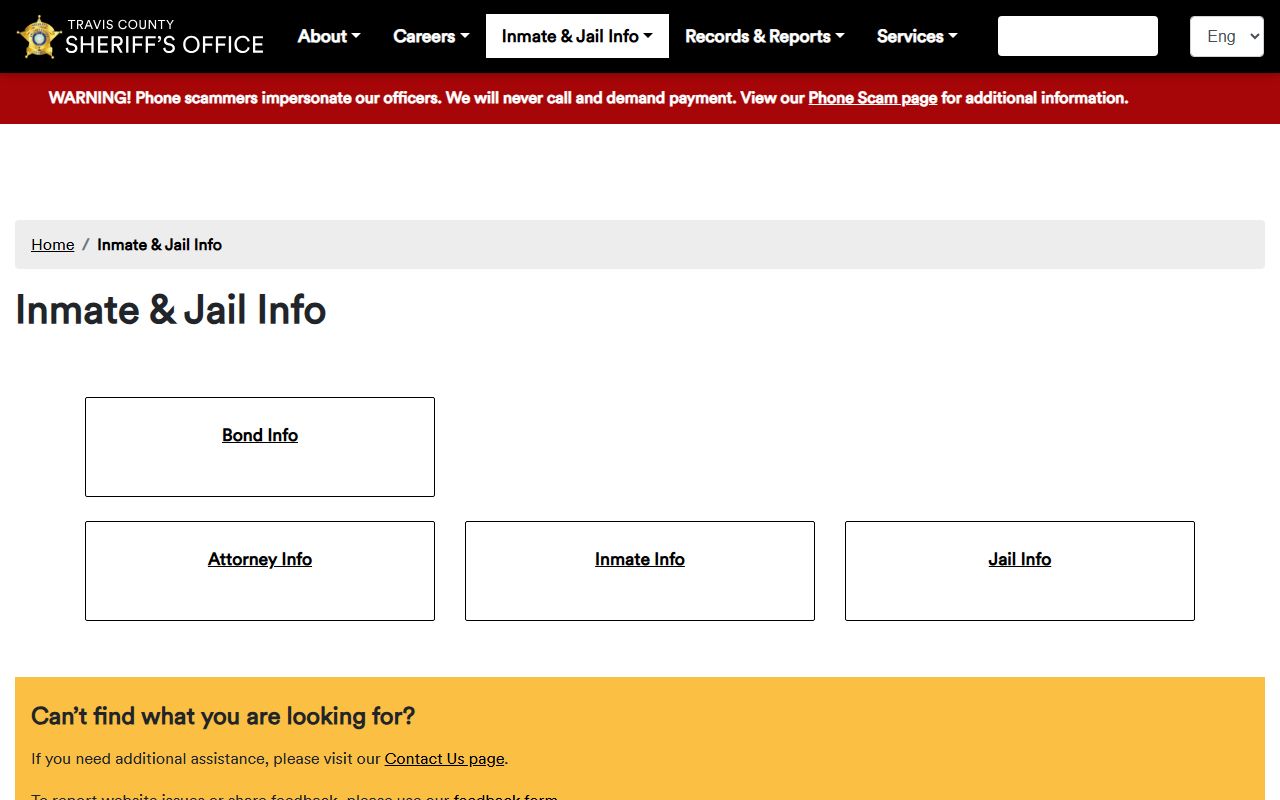
Task: Expand the About dropdown menu
Action: tap(329, 36)
